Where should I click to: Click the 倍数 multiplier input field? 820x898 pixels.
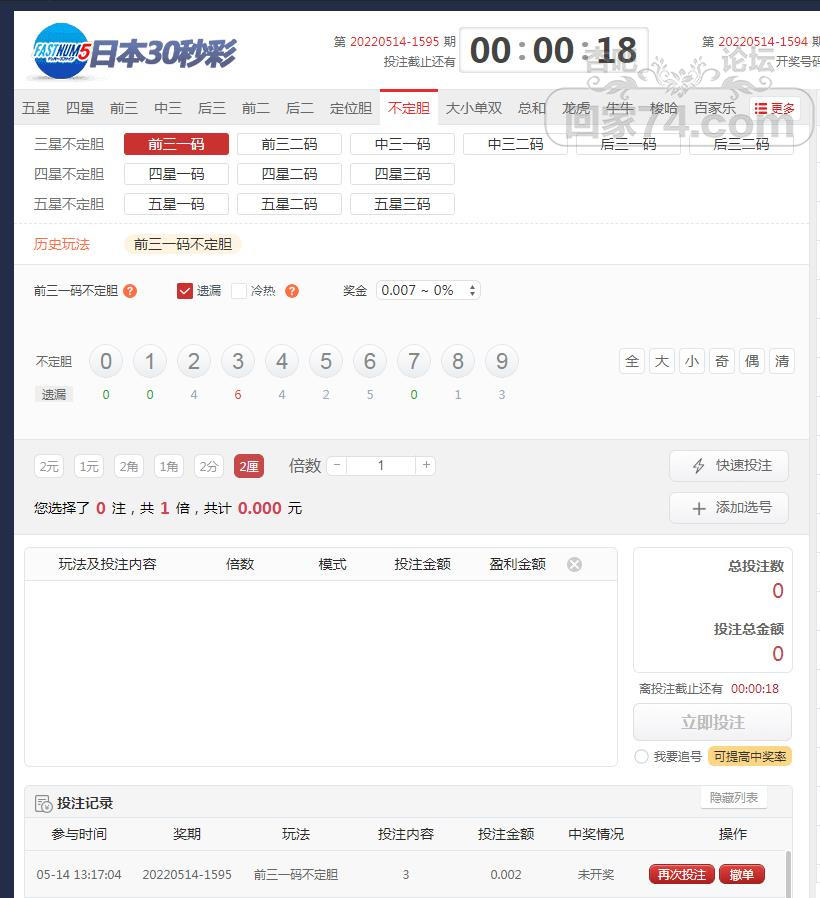coord(381,465)
